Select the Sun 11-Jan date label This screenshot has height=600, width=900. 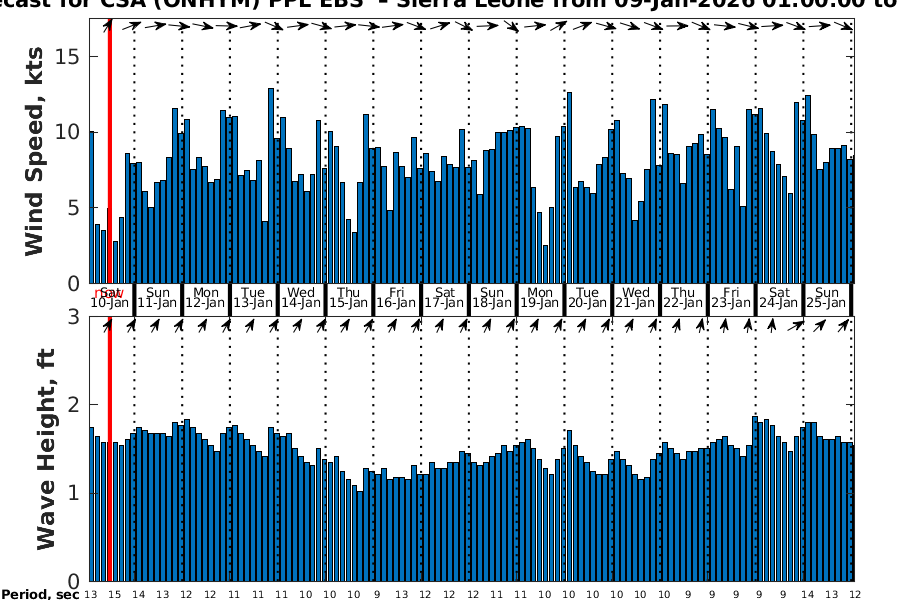point(157,297)
